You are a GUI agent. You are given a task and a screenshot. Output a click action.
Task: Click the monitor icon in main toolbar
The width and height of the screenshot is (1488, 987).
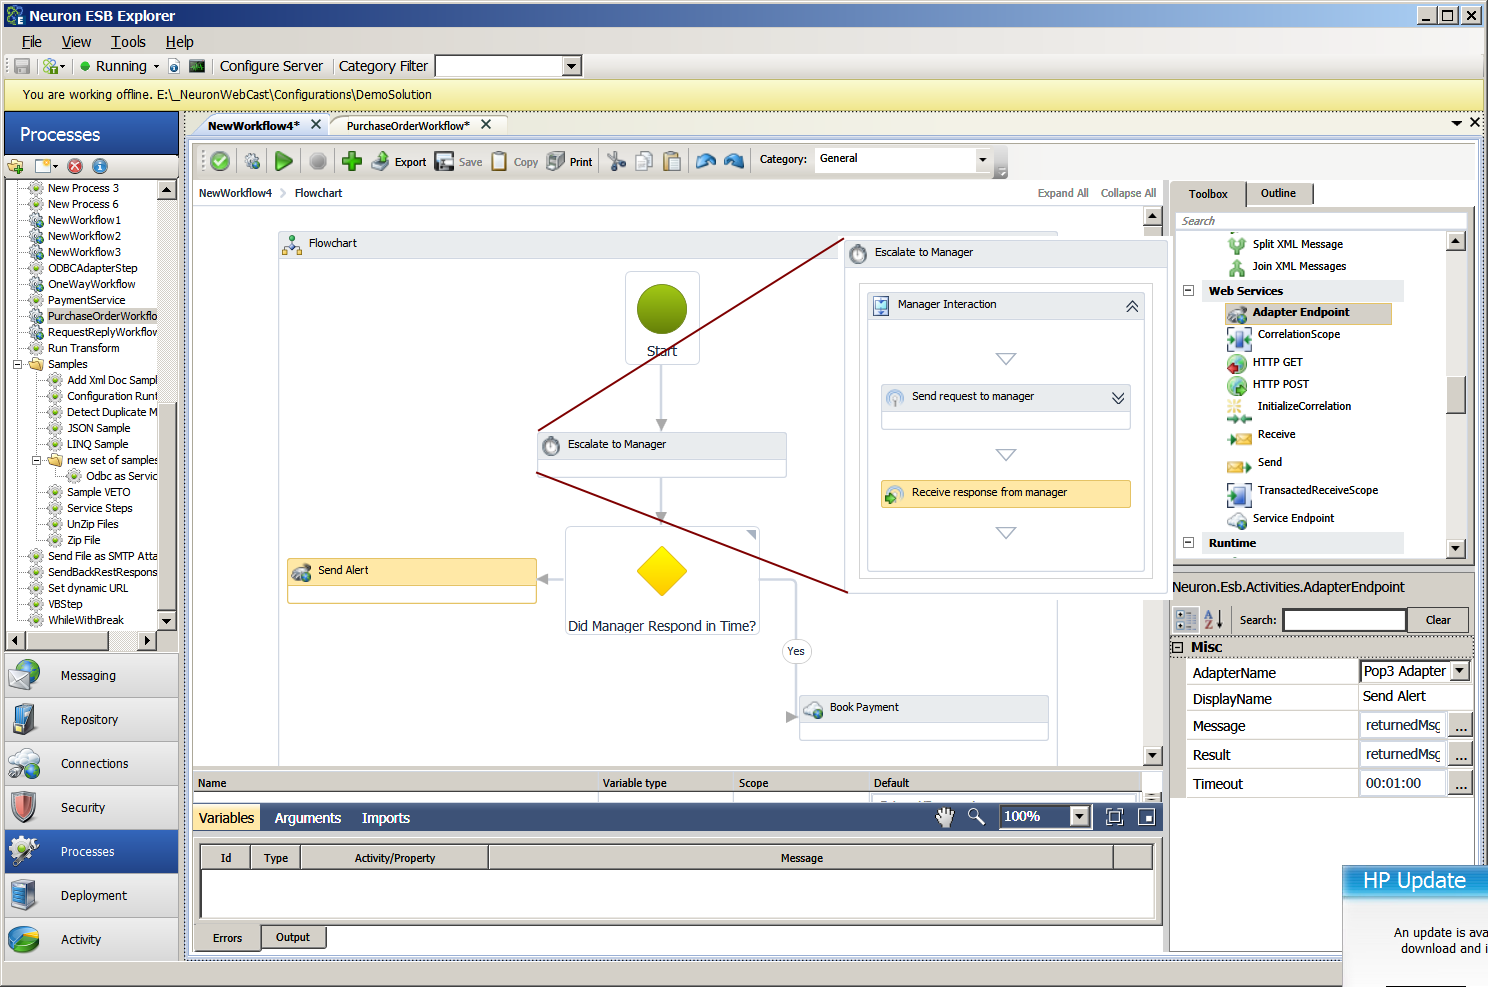click(197, 66)
